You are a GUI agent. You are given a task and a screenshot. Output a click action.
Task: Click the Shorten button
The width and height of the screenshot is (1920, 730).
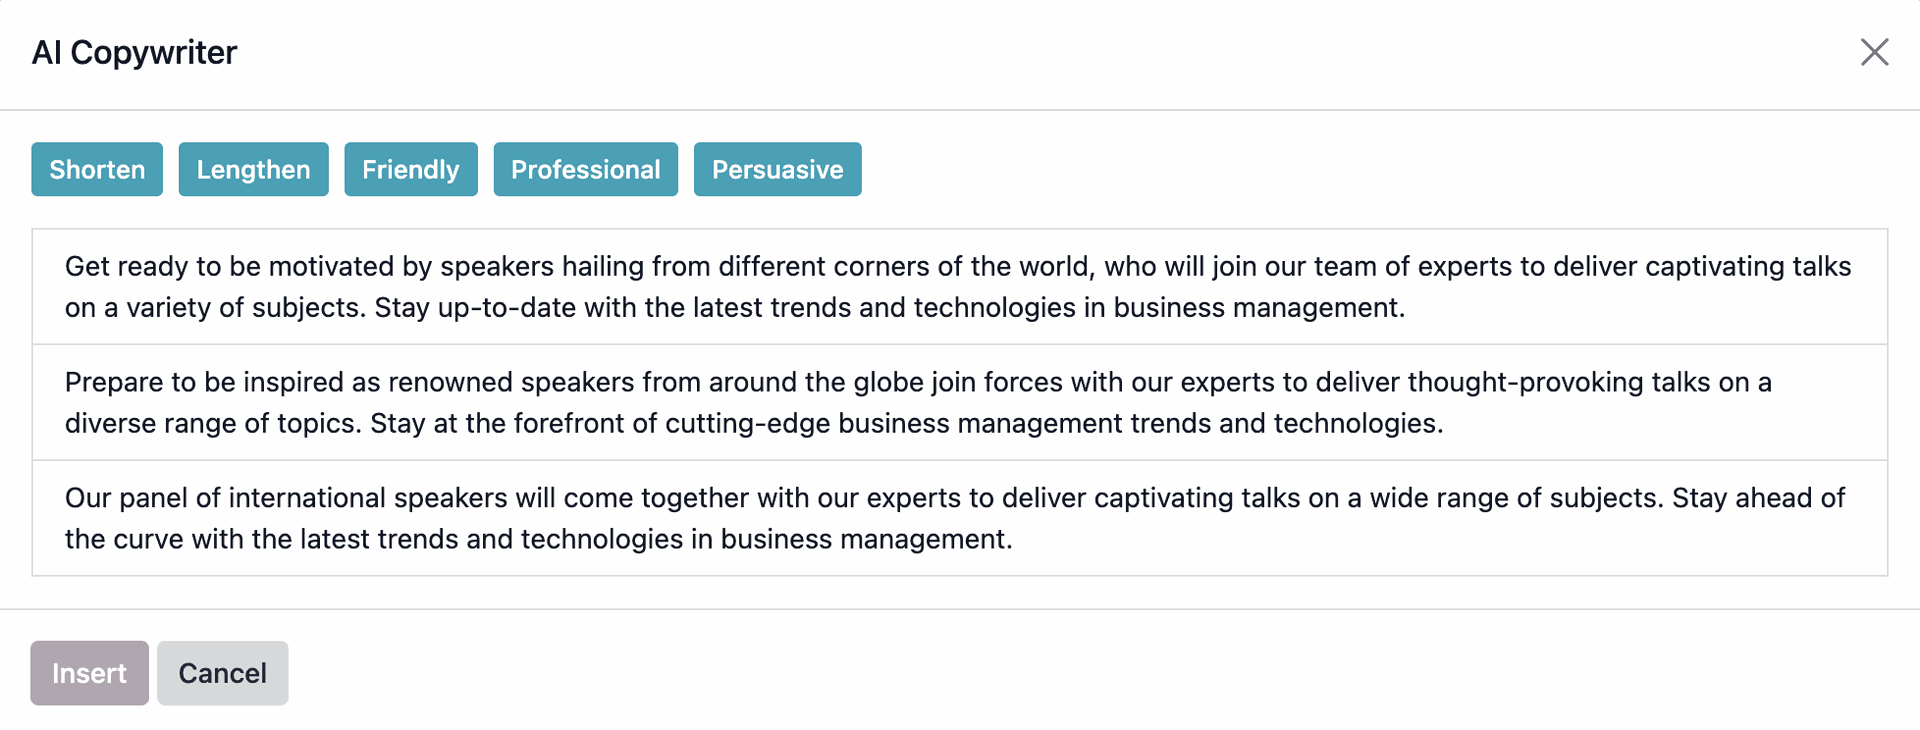coord(97,169)
